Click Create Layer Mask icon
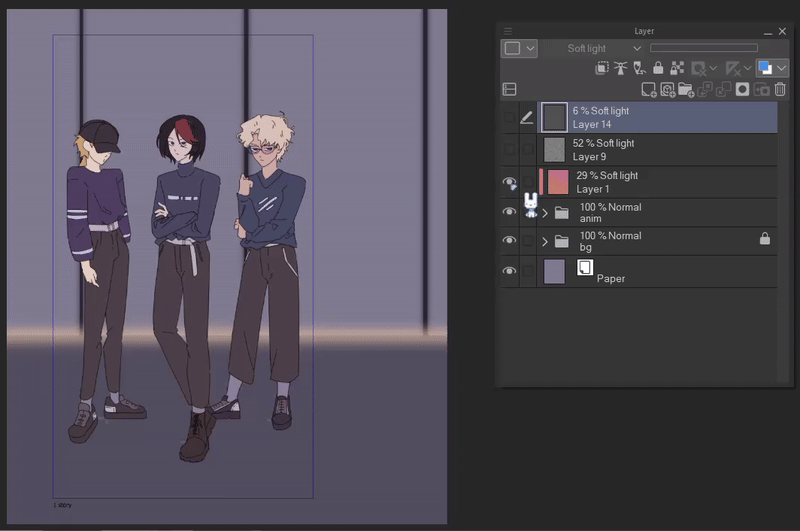This screenshot has width=800, height=531. point(742,90)
